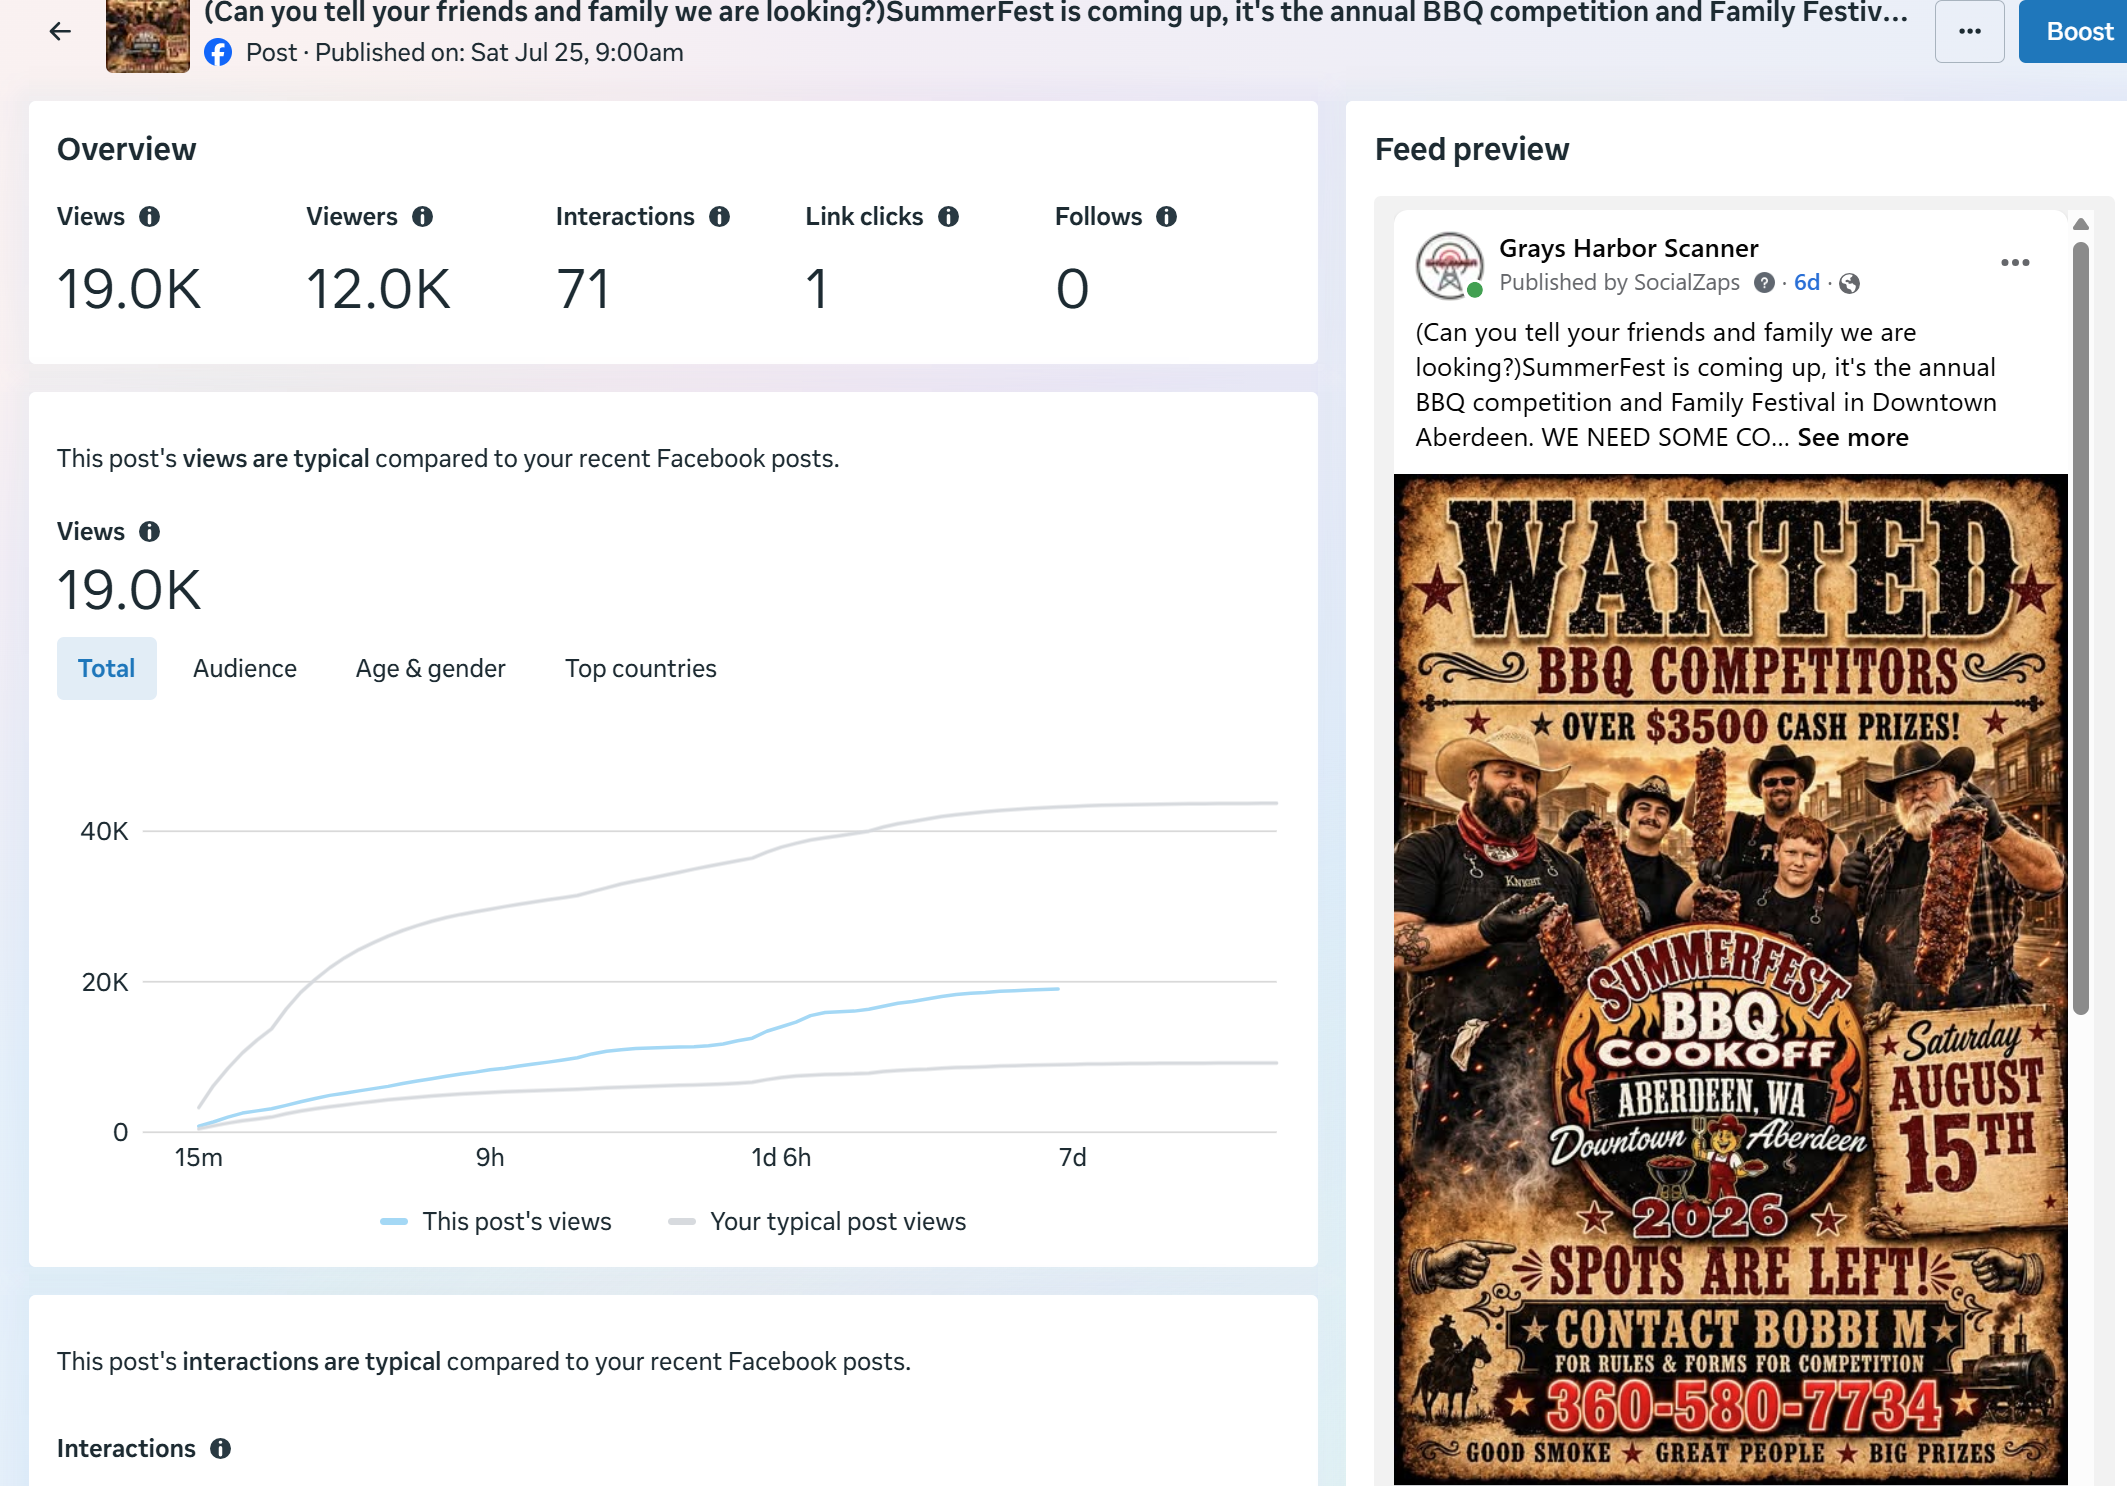Screen dimensions: 2127x1486
Task: Show info for Viewers metric
Action: tap(423, 217)
